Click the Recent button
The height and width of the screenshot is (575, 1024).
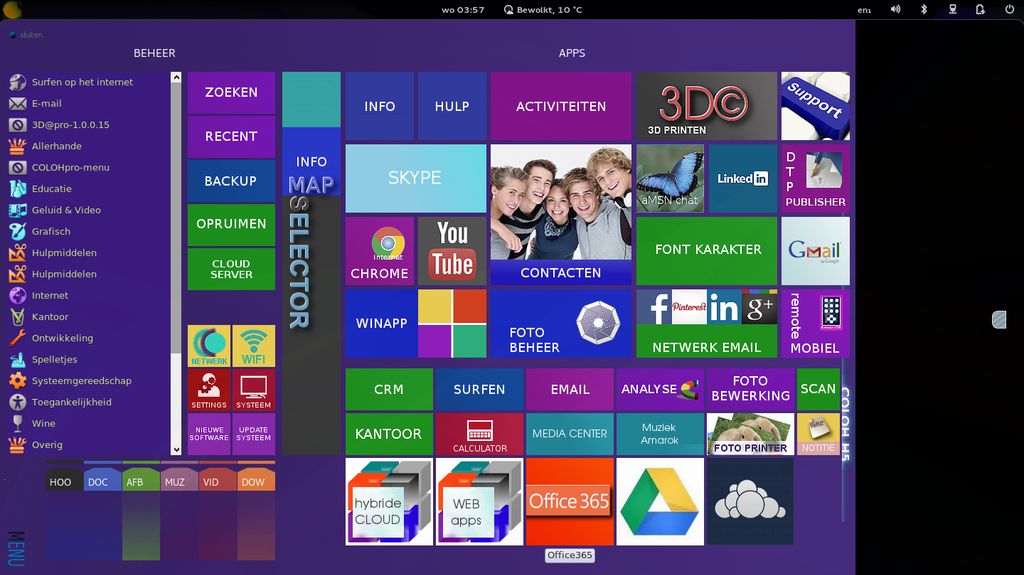(x=231, y=137)
